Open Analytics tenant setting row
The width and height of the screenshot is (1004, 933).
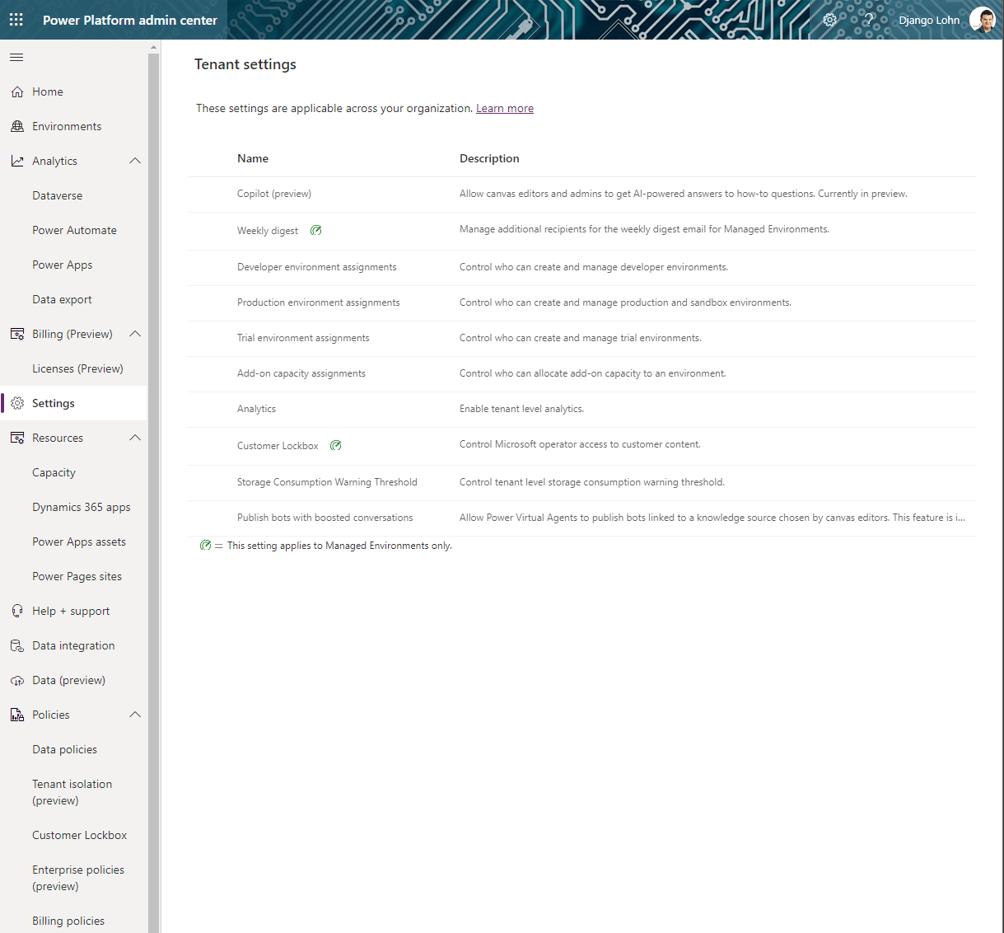pyautogui.click(x=581, y=409)
